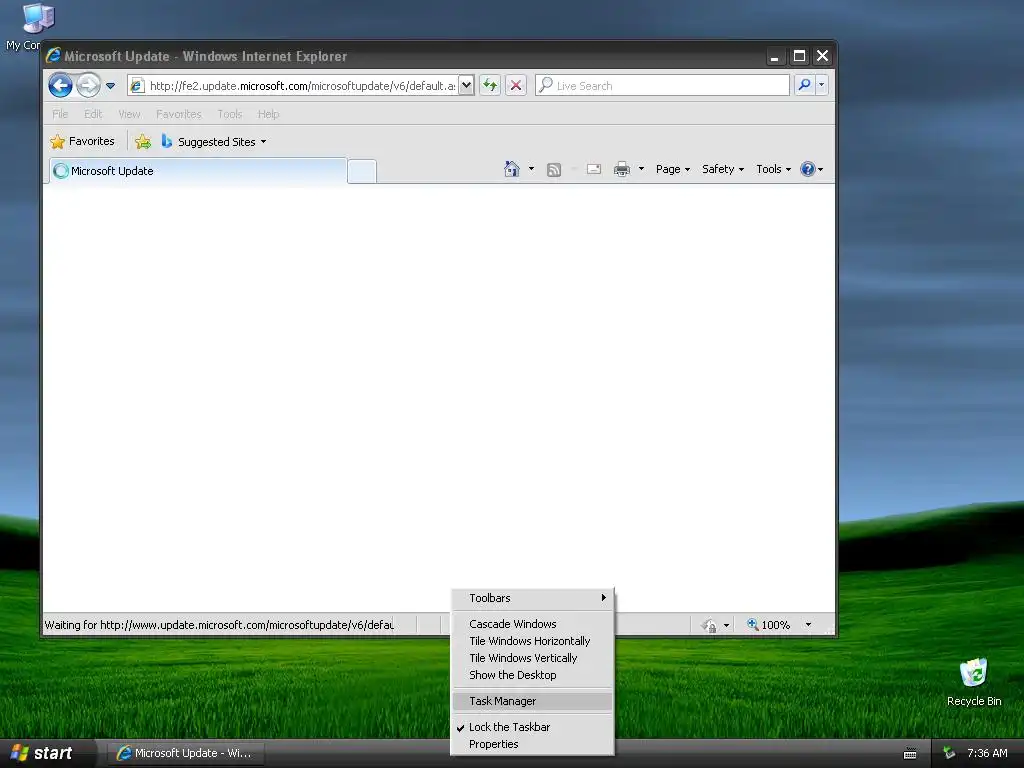Click the Help question mark icon
This screenshot has height=768, width=1024.
pyautogui.click(x=808, y=169)
